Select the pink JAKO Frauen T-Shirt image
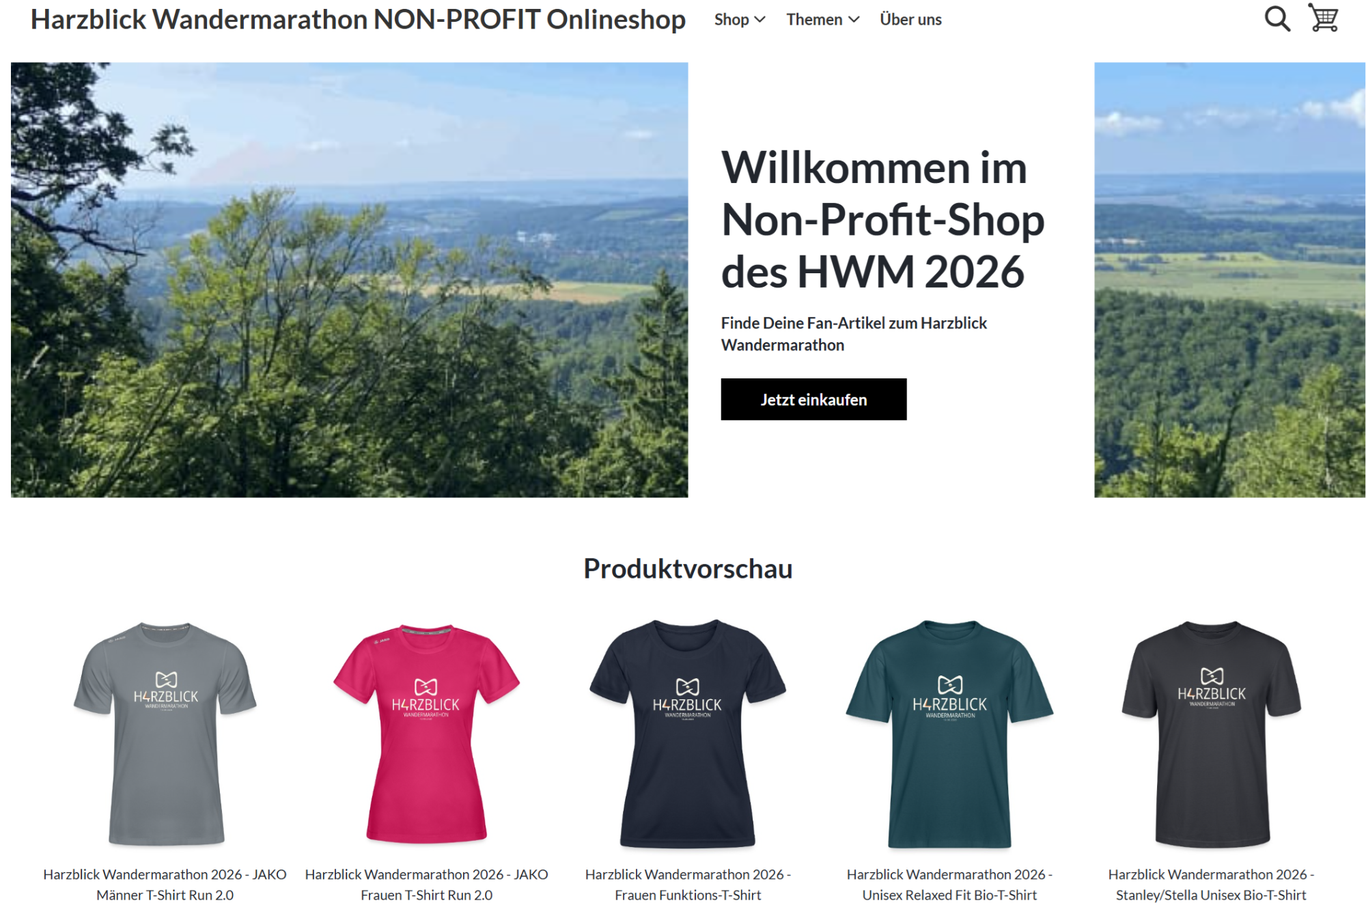The height and width of the screenshot is (905, 1366). click(x=426, y=733)
